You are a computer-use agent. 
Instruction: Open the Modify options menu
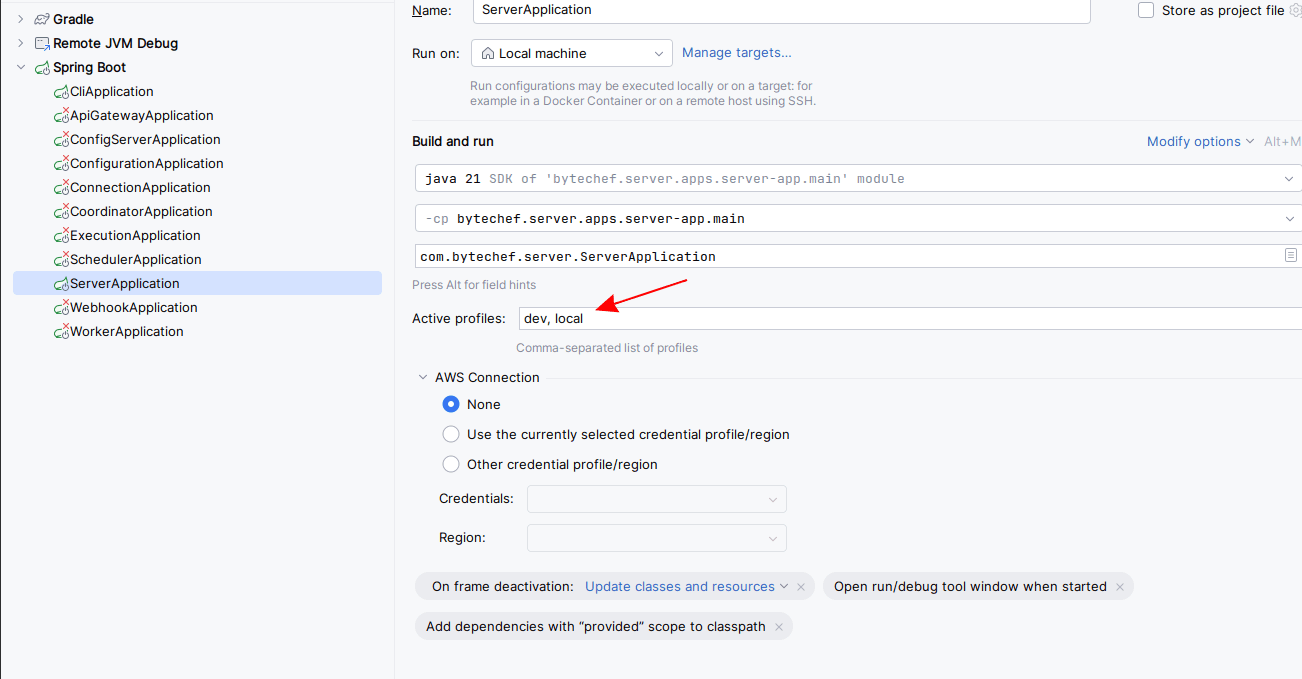[x=1194, y=141]
